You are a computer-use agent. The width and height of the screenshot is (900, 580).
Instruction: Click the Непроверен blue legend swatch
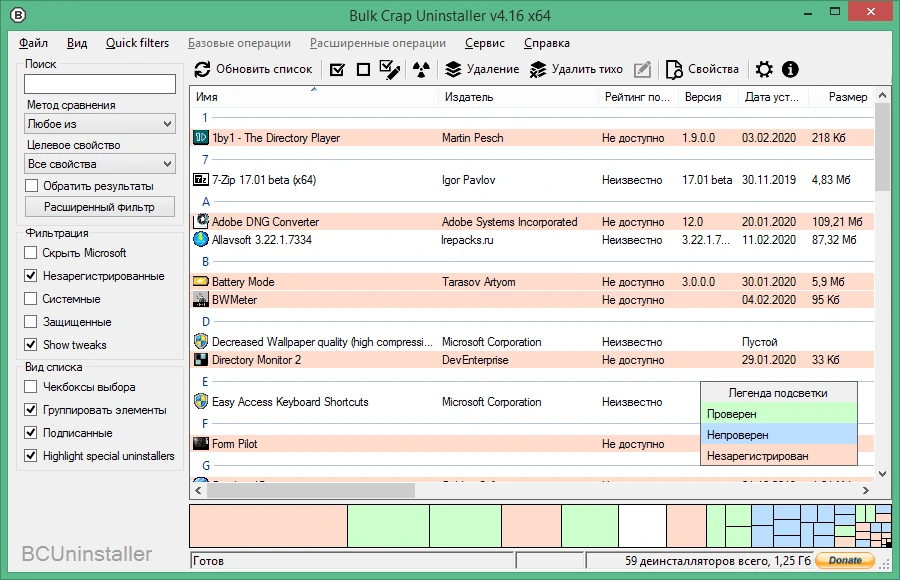pyautogui.click(x=779, y=435)
